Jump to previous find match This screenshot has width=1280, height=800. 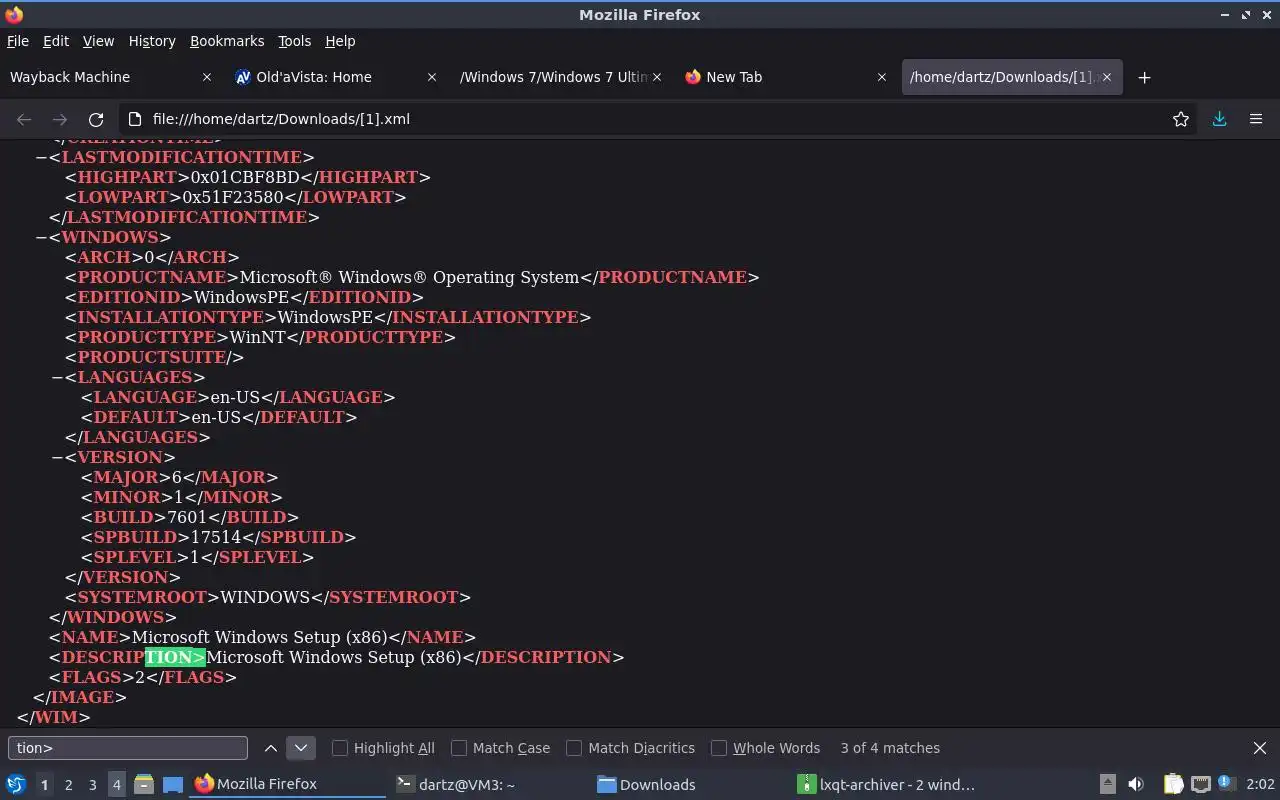click(x=271, y=748)
